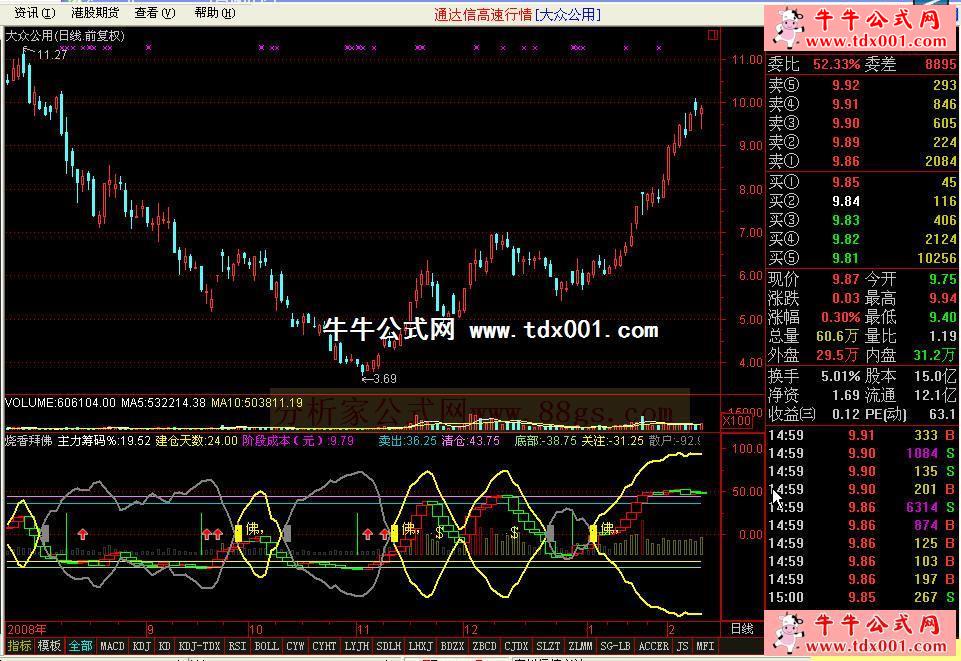Select the SDLH indicator tab
The height and width of the screenshot is (661, 961).
click(x=389, y=646)
